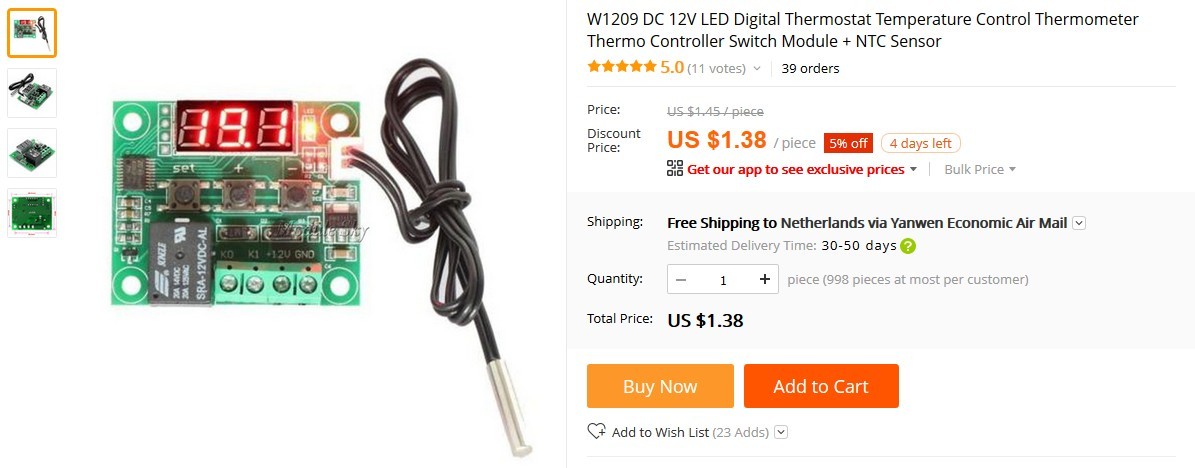Click the wish list heart icon
Image resolution: width=1195 pixels, height=468 pixels.
(x=596, y=431)
